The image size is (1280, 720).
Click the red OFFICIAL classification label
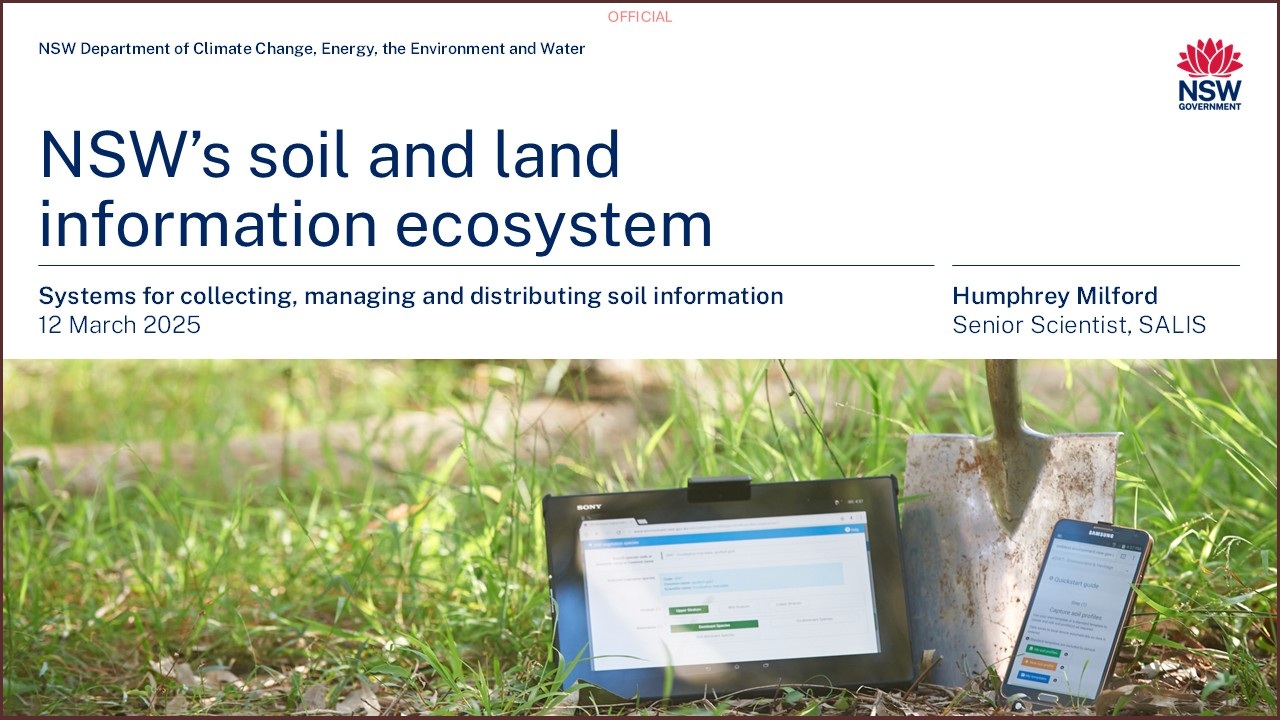click(640, 17)
